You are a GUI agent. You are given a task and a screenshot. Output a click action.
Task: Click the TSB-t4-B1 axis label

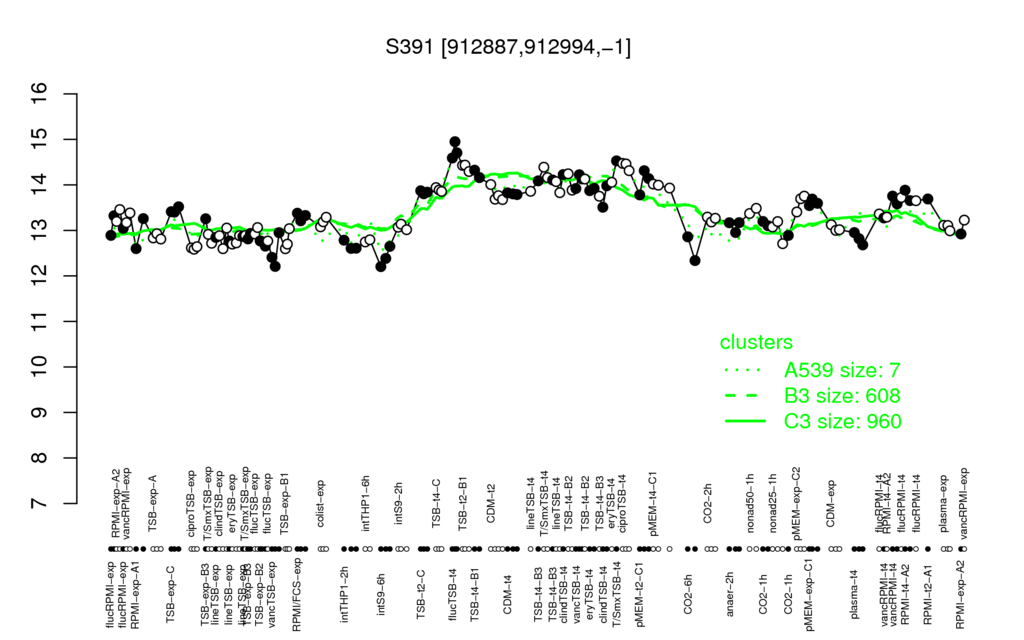[x=475, y=592]
